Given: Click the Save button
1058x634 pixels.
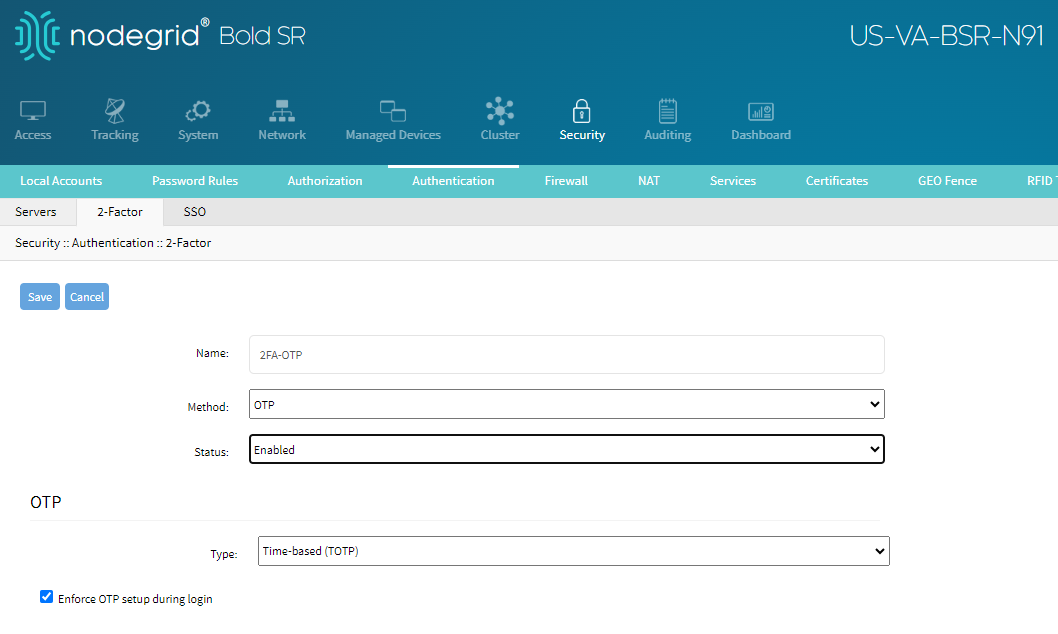Looking at the screenshot, I should [40, 297].
